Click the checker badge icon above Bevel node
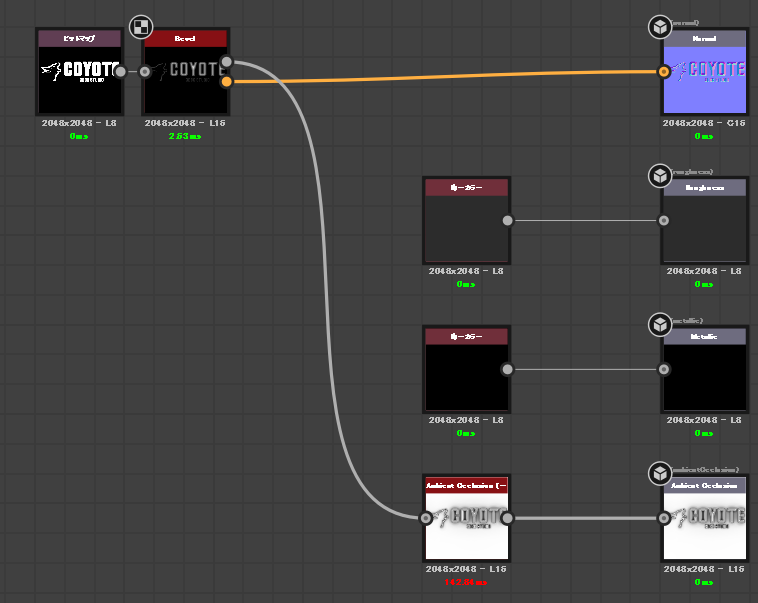The height and width of the screenshot is (603, 758). (141, 27)
